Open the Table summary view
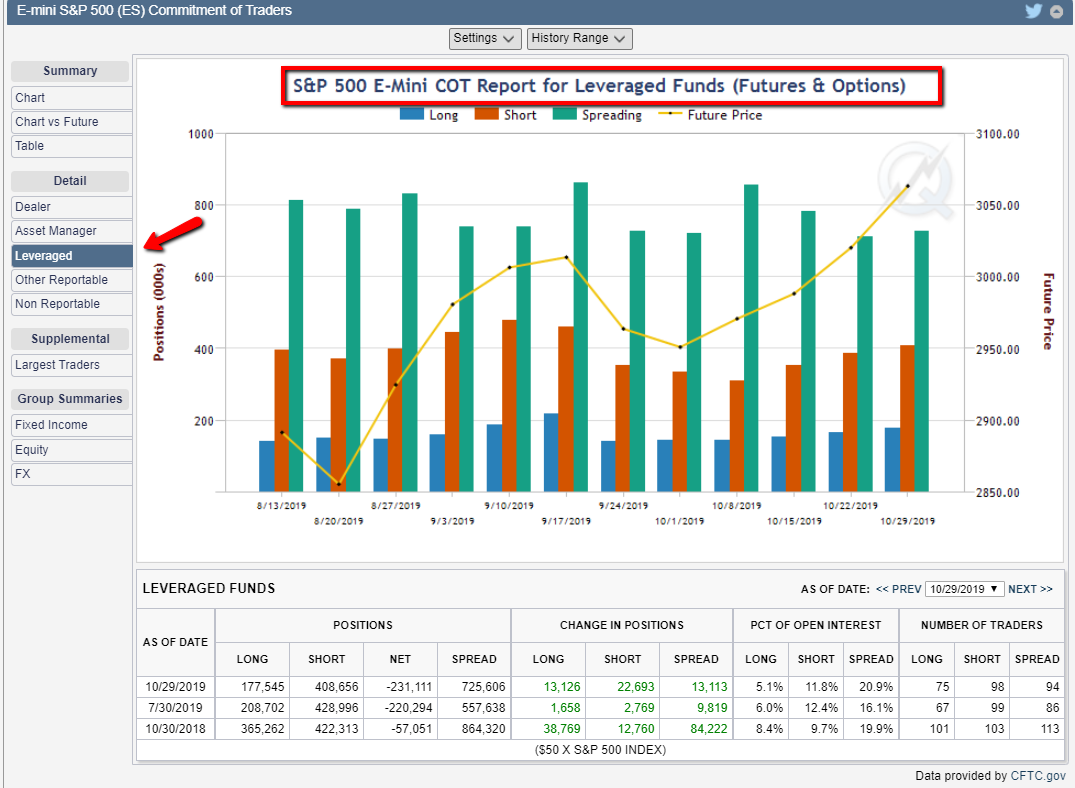This screenshot has height=788, width=1075. 71,145
